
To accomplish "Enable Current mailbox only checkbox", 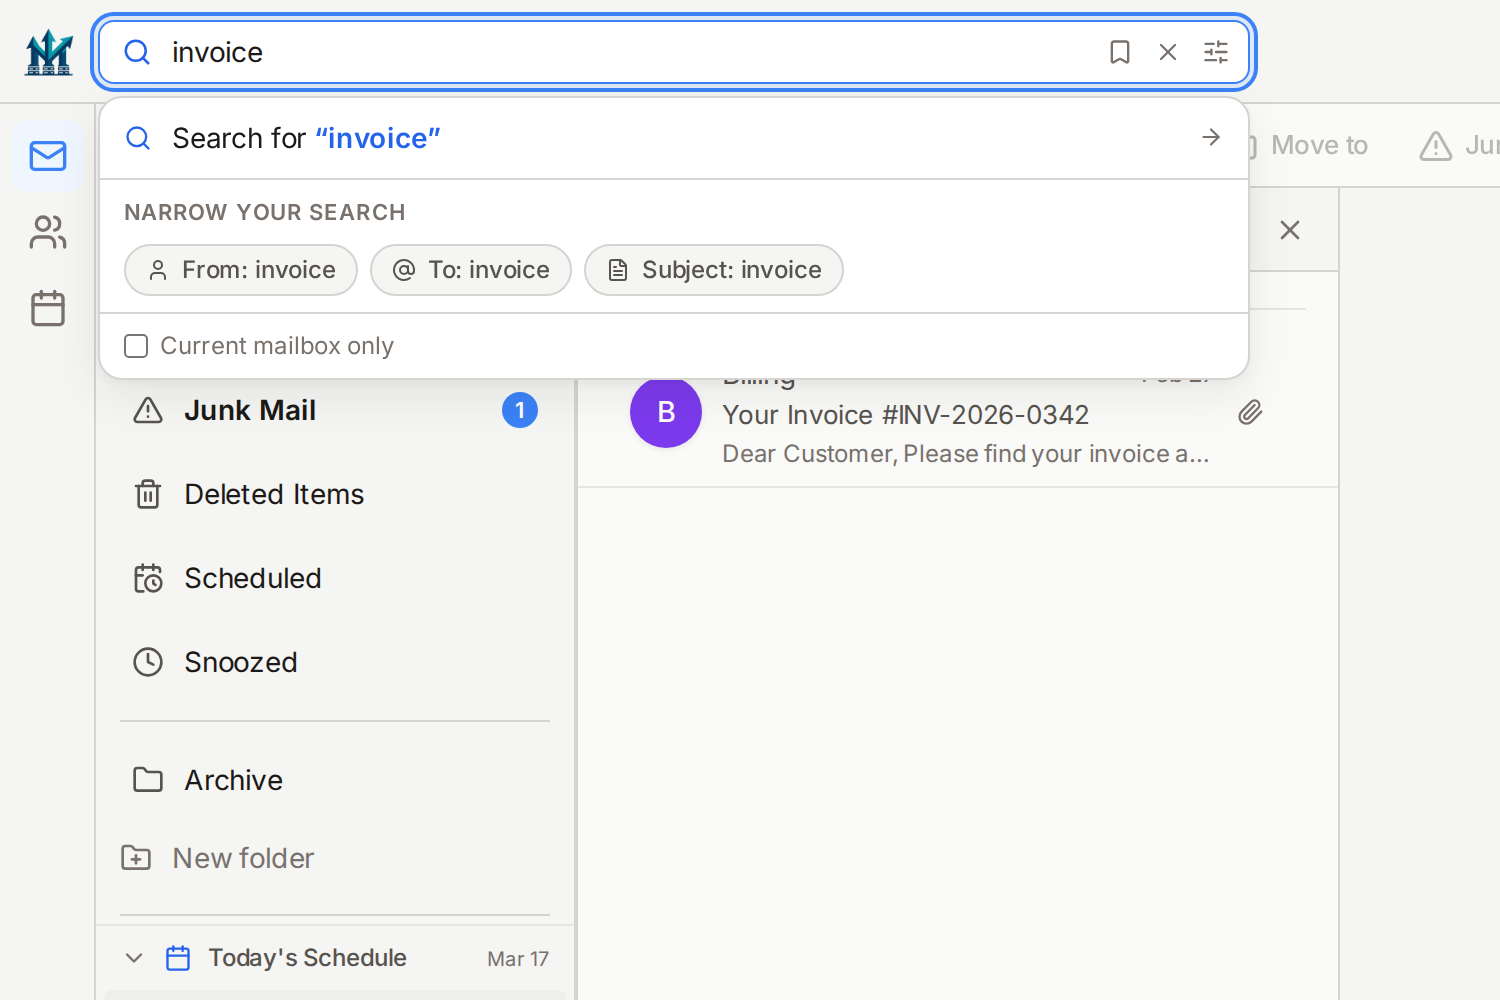I will coord(136,346).
